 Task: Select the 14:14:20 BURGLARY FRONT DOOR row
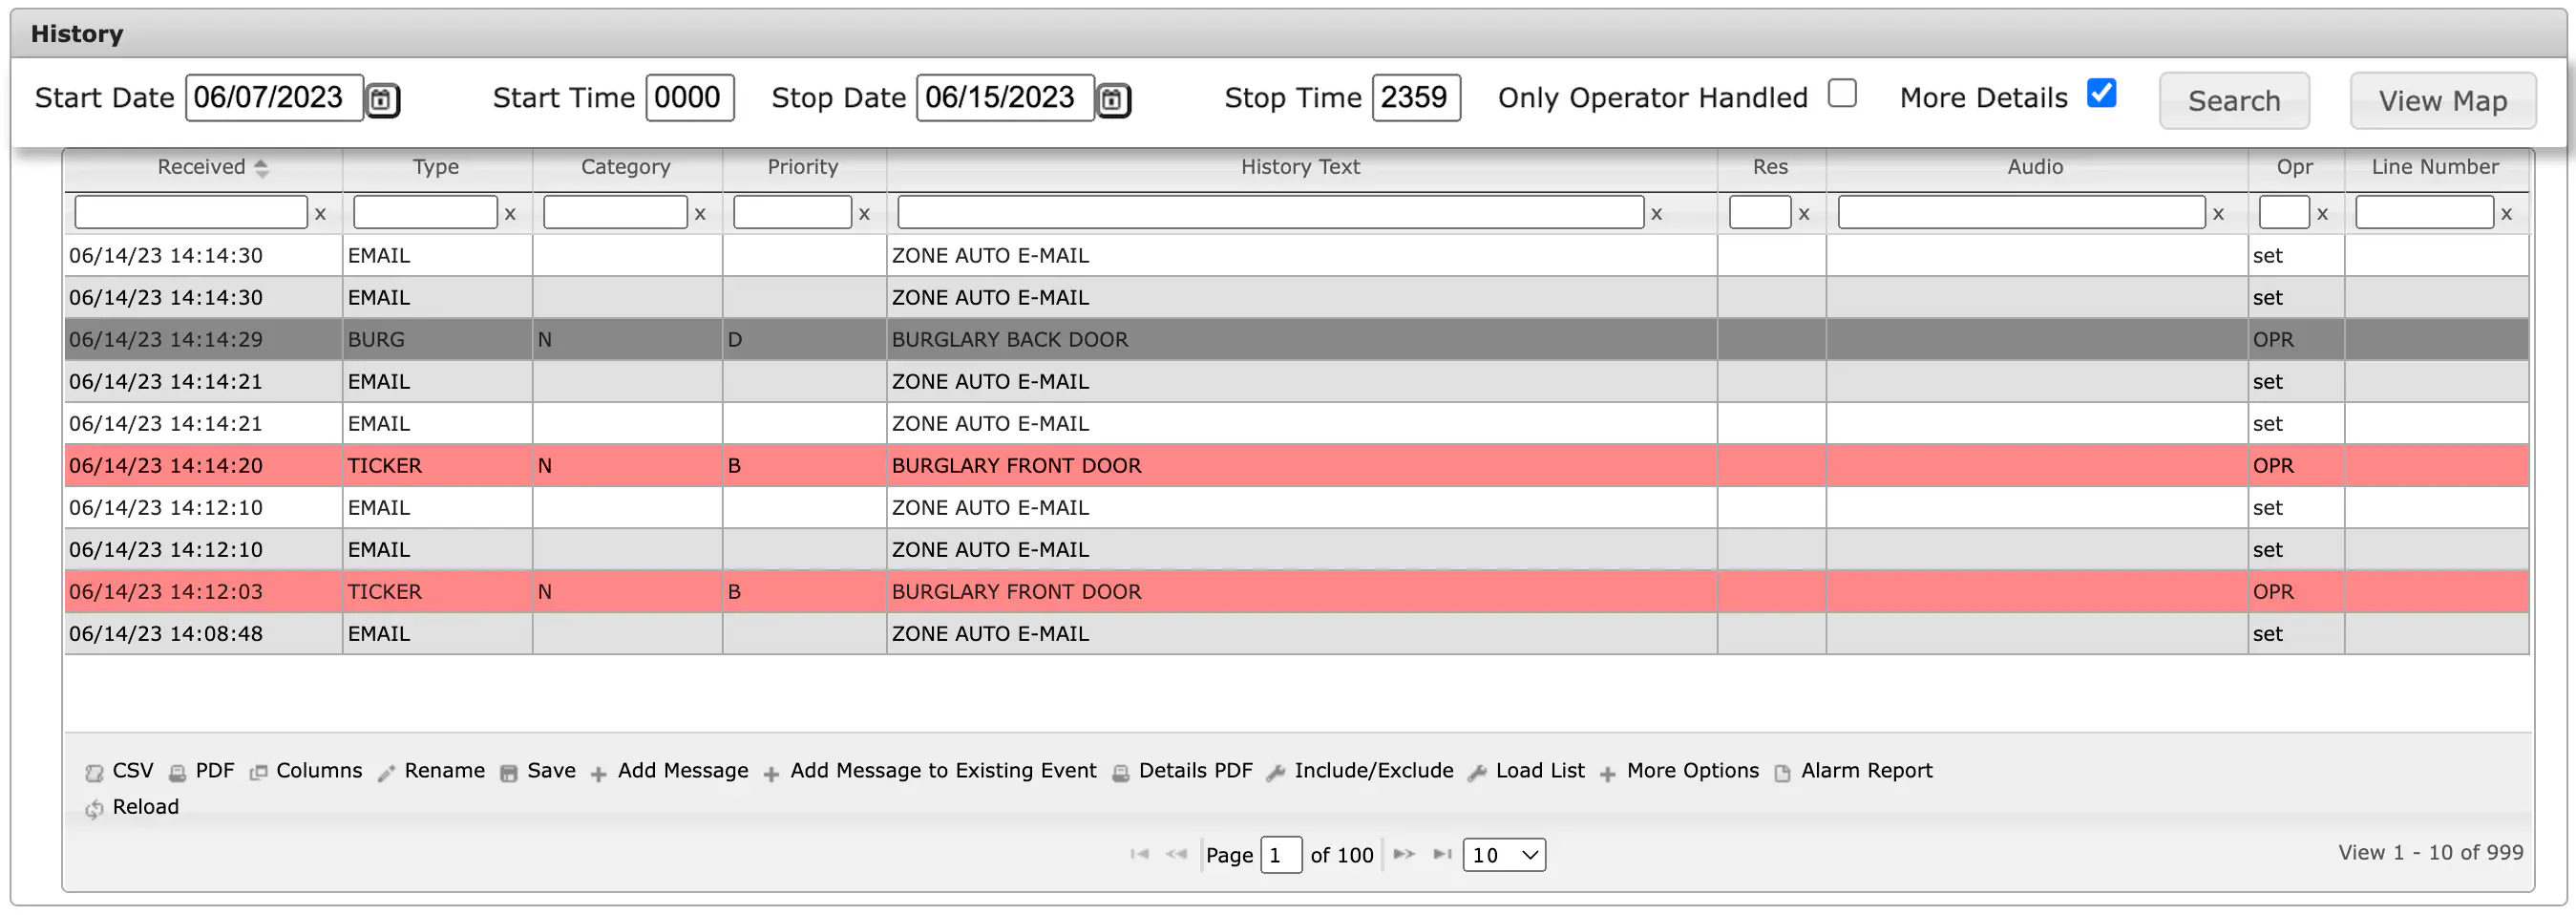pyautogui.click(x=1297, y=466)
